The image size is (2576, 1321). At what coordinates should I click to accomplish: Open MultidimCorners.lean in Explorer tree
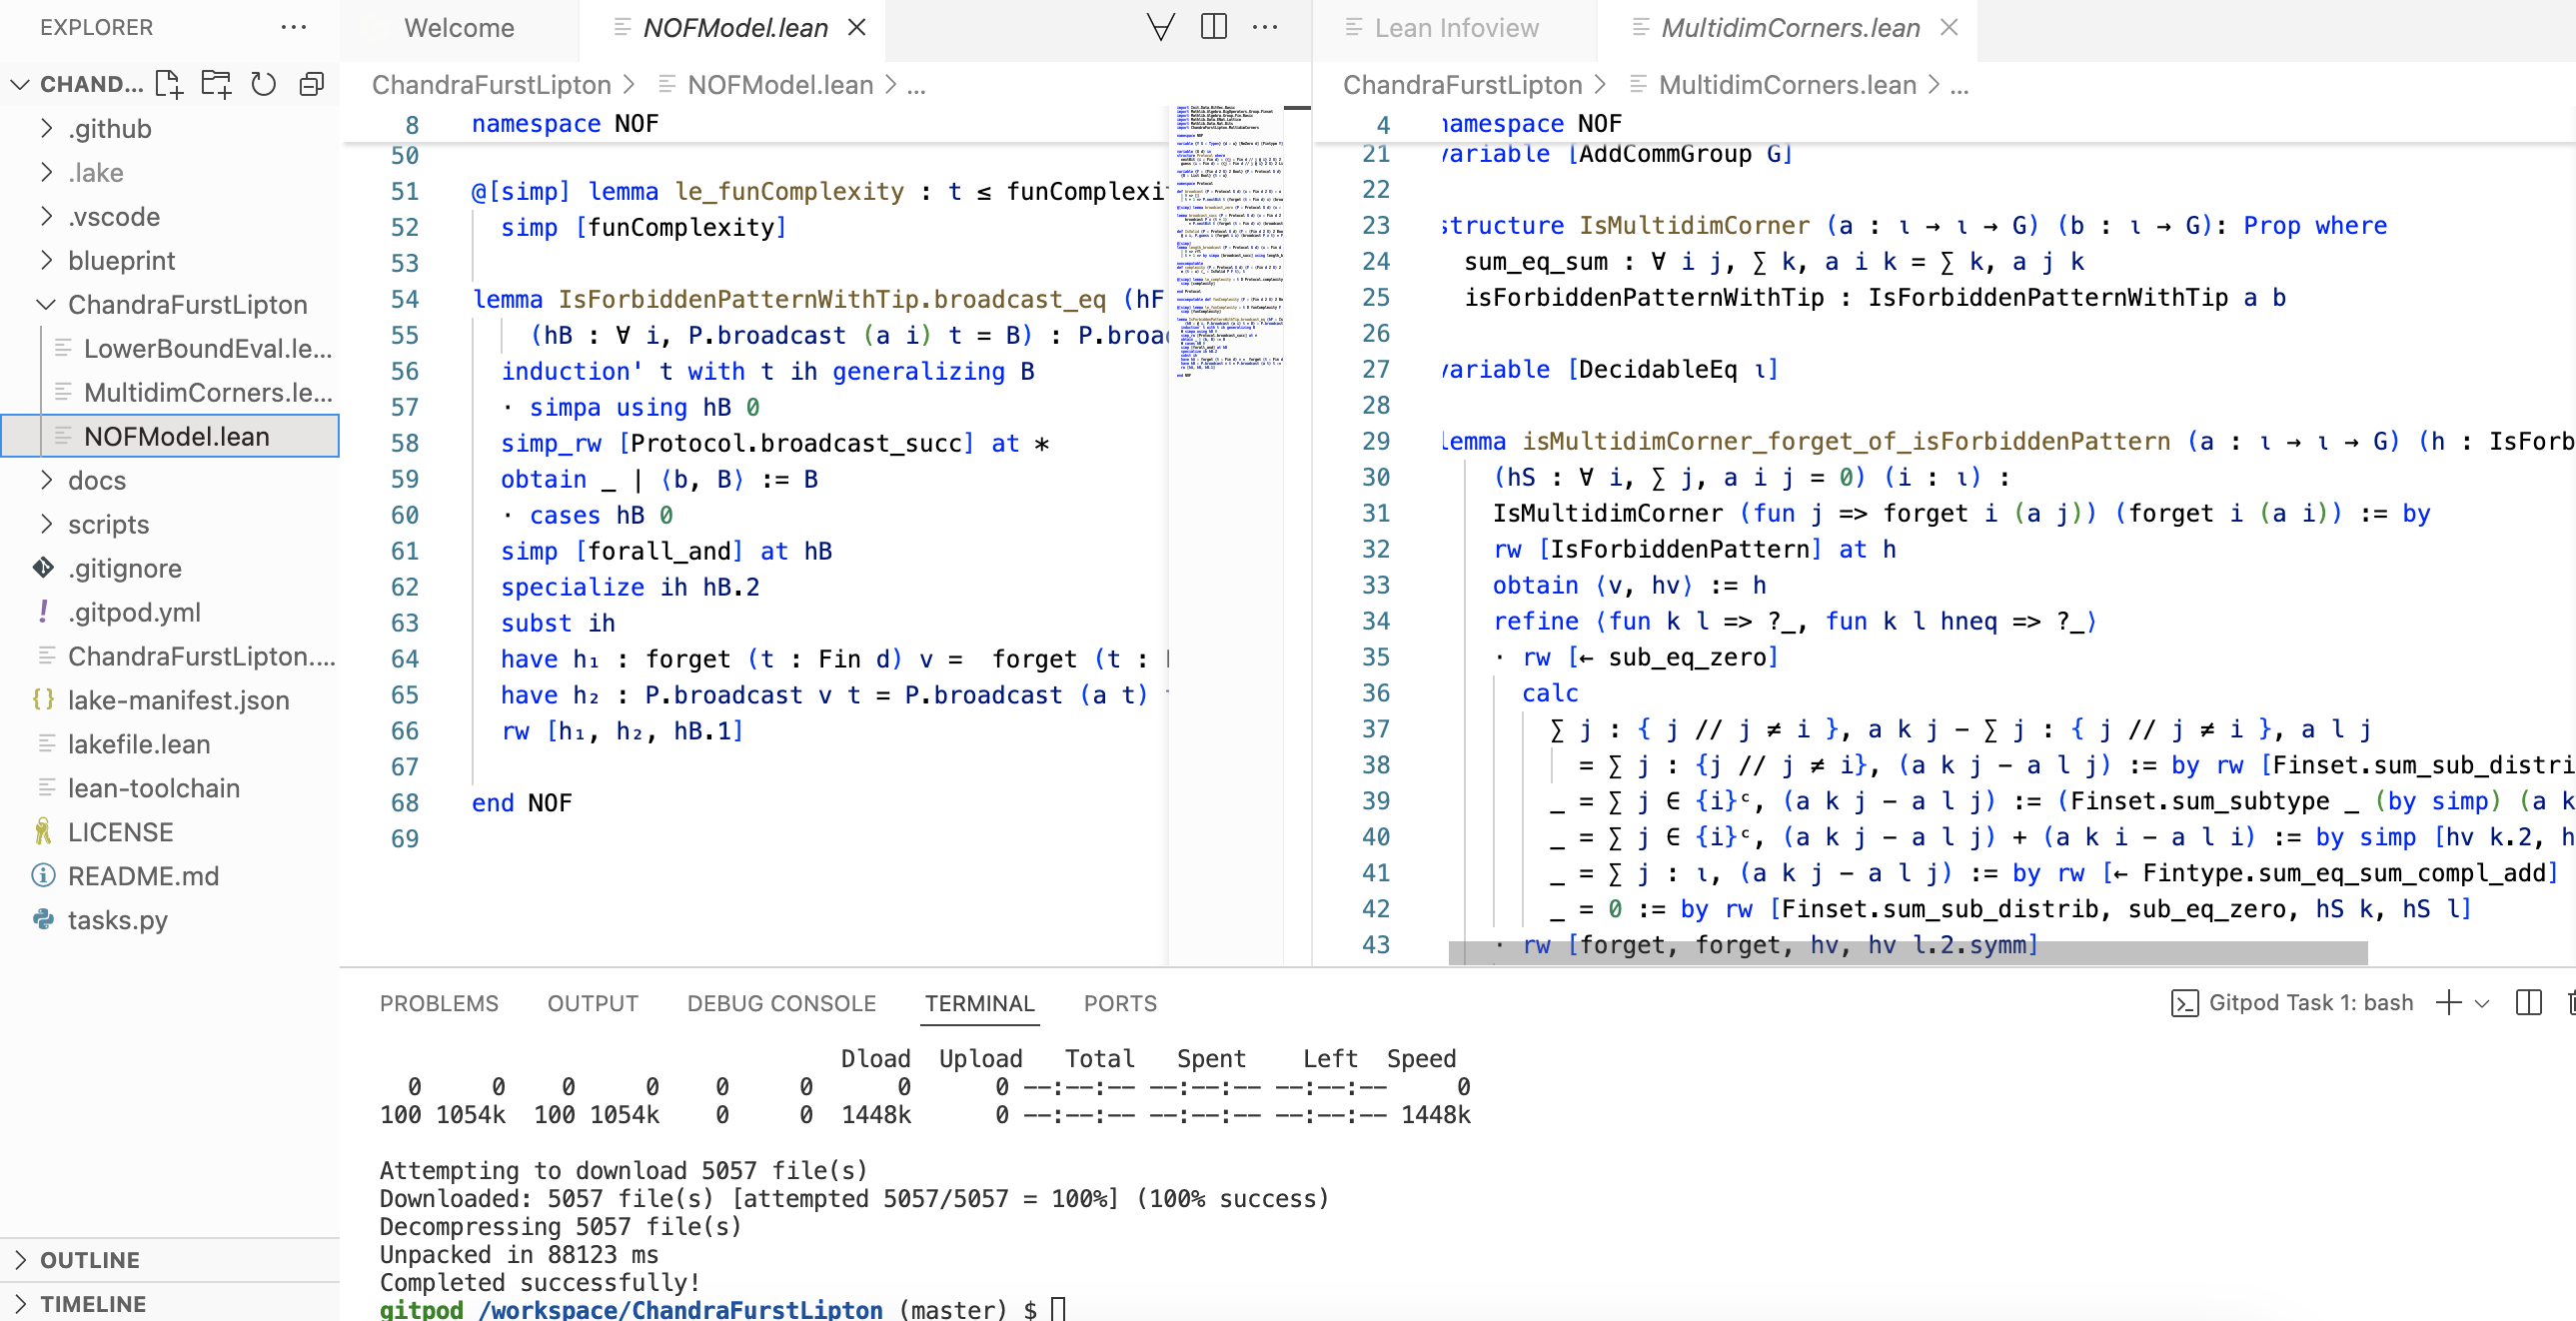(207, 392)
